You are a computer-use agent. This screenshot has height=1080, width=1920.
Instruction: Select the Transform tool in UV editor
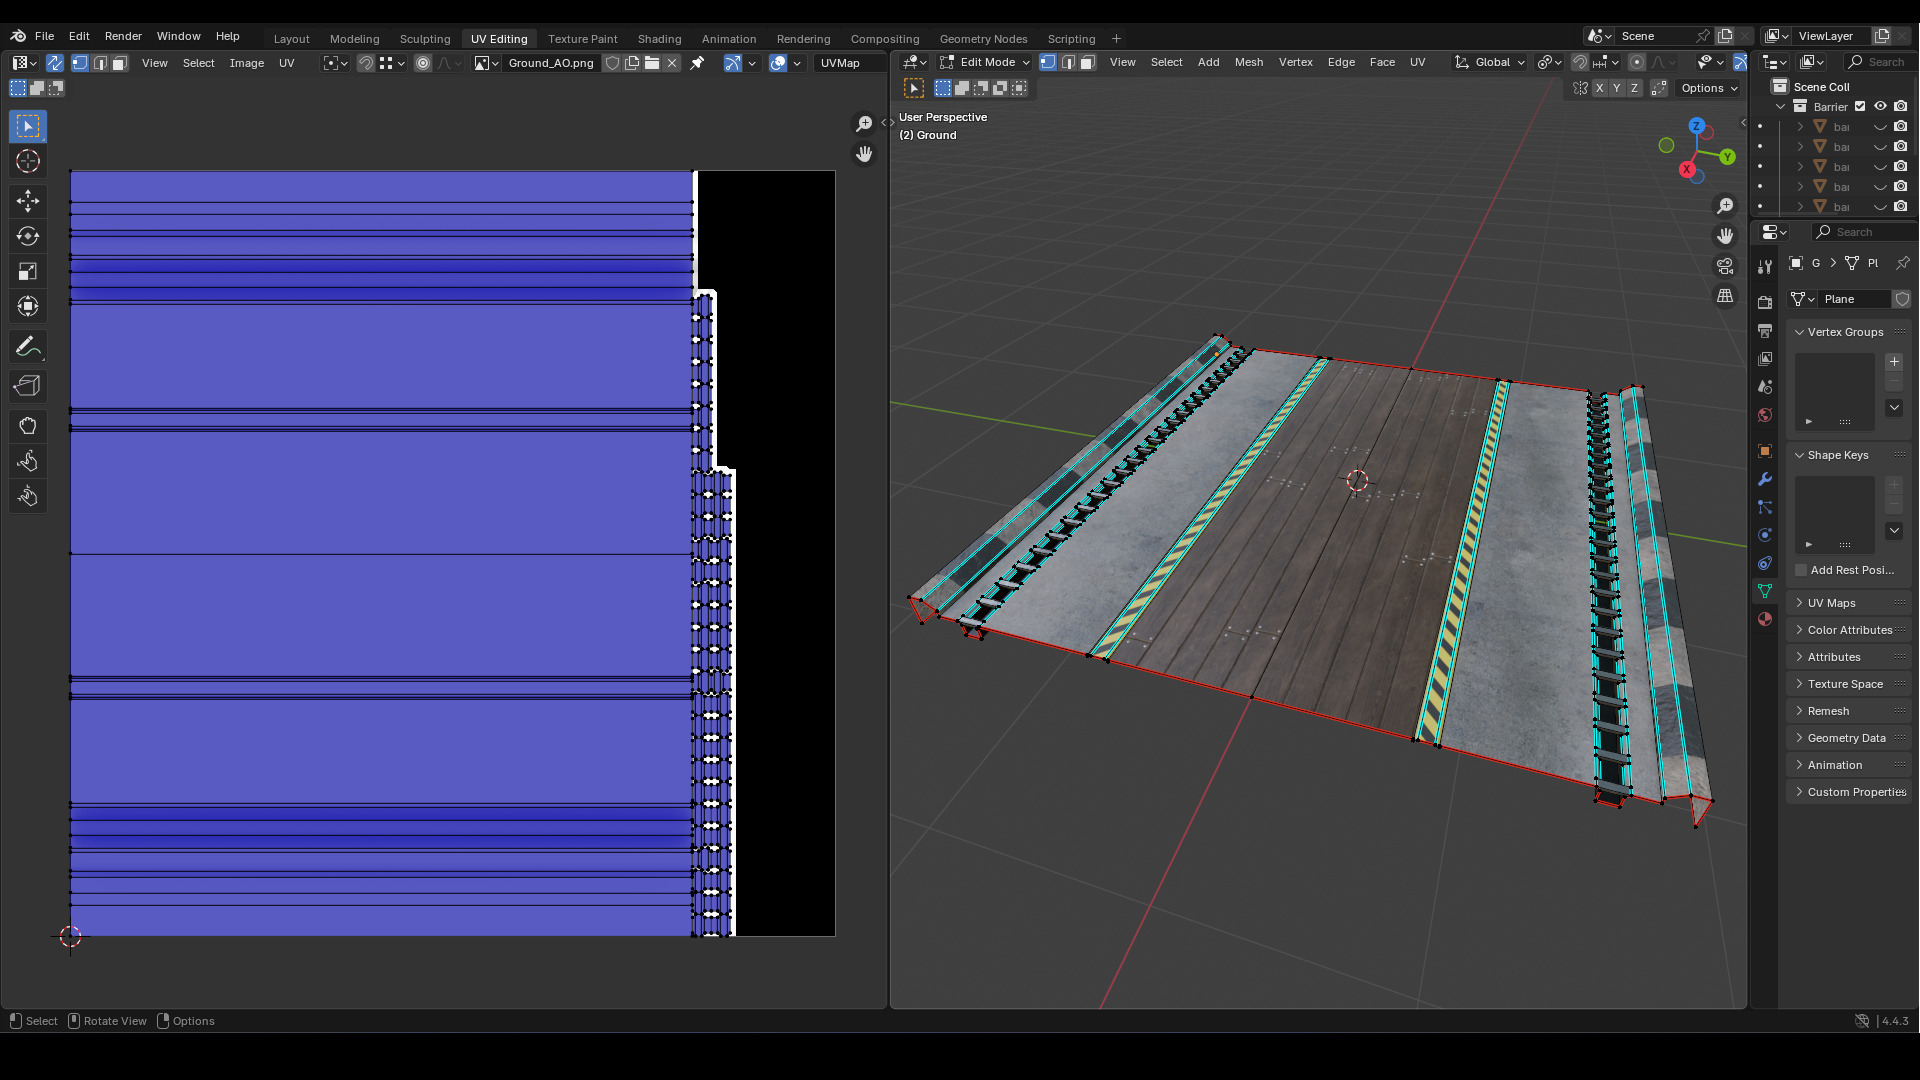28,306
